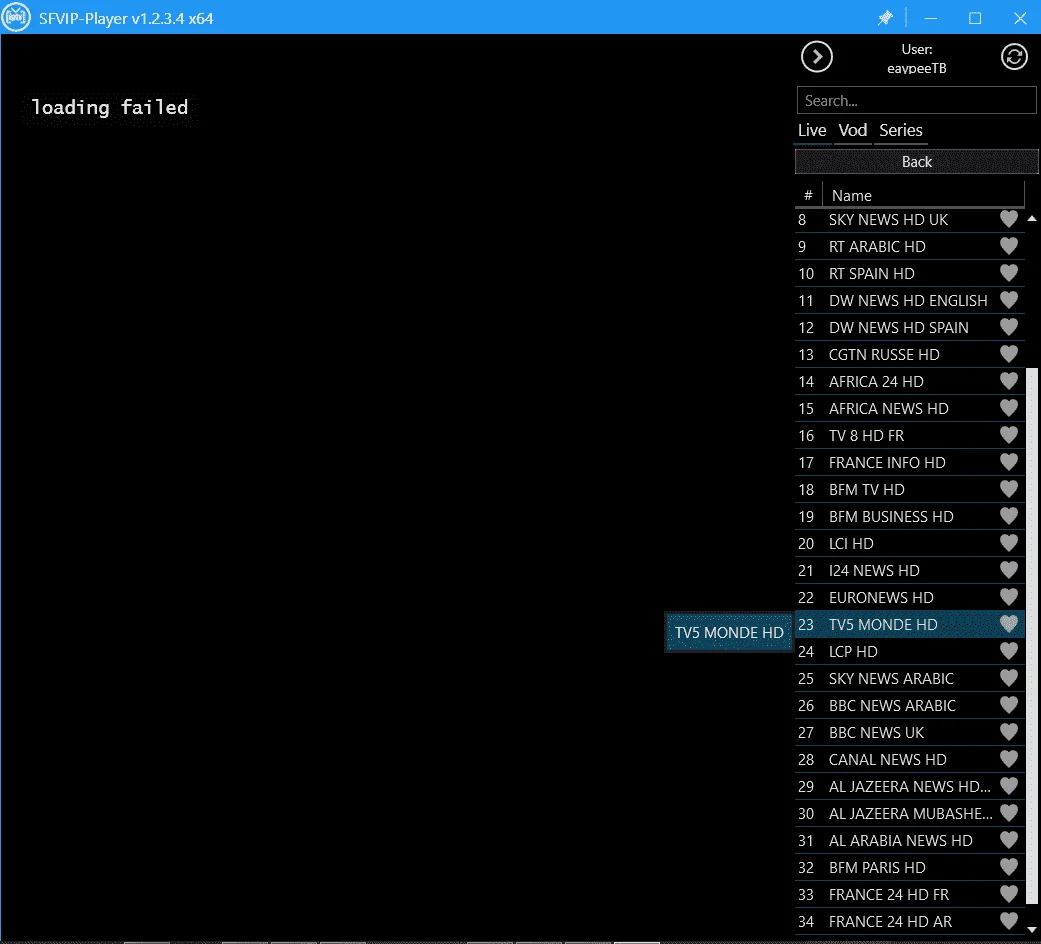Viewport: 1041px width, 944px height.
Task: Select highlighted TV5 MONDE HD row
Action: (910, 625)
